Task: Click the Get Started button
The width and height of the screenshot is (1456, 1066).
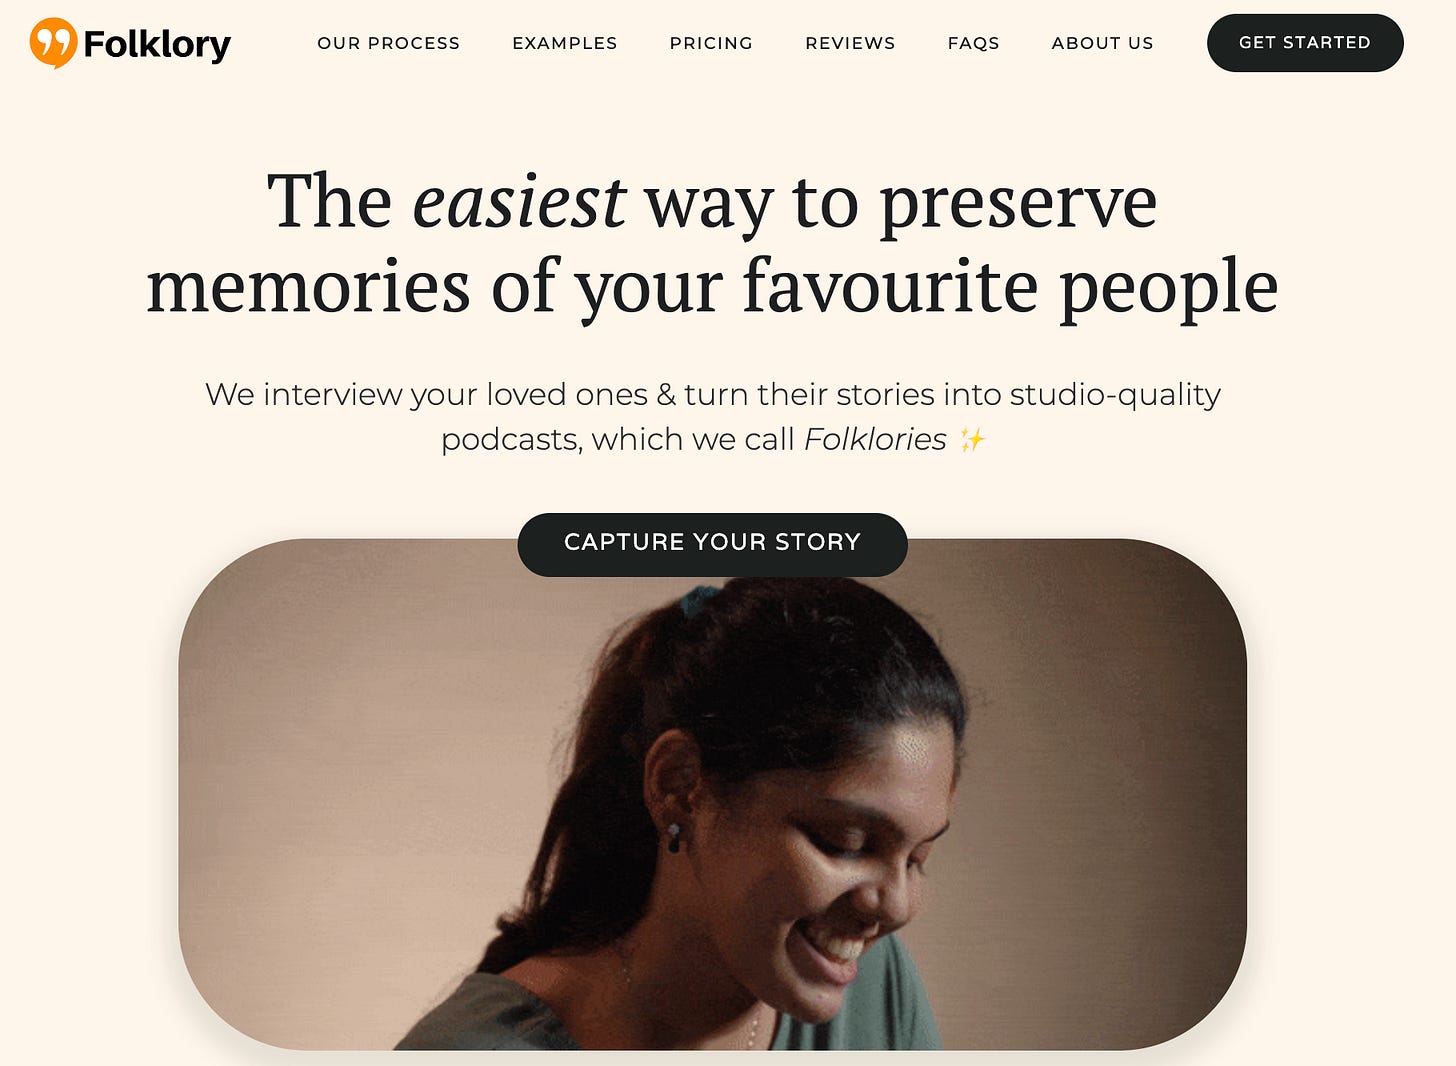Action: coord(1305,43)
